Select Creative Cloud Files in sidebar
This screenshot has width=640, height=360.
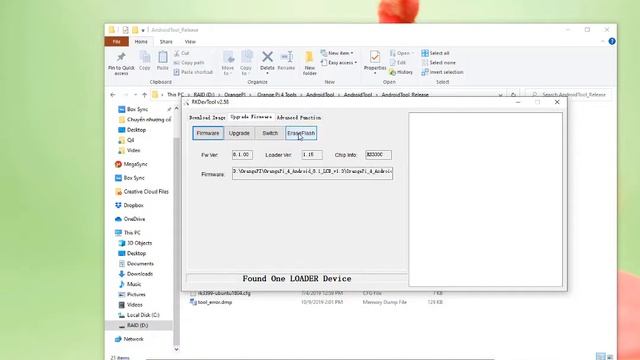[142, 191]
